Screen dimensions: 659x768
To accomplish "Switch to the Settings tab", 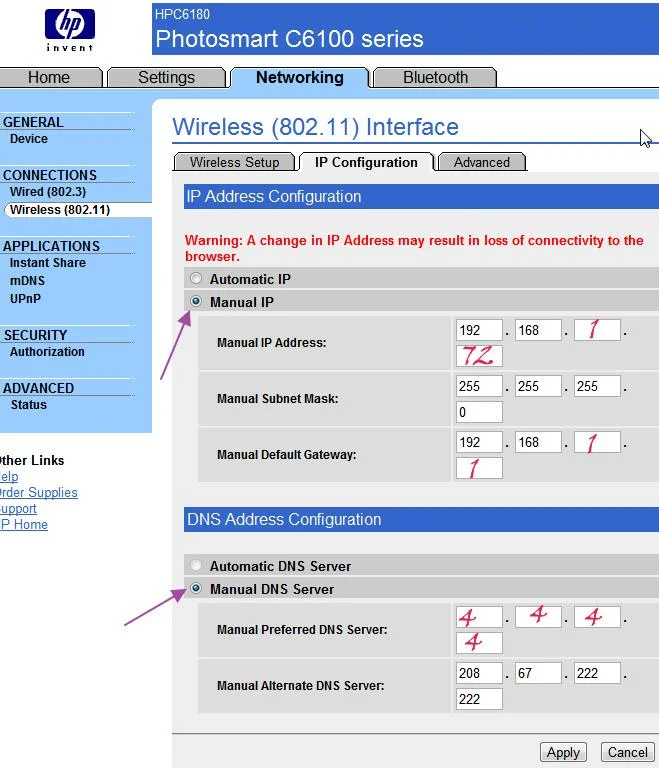I will click(167, 77).
